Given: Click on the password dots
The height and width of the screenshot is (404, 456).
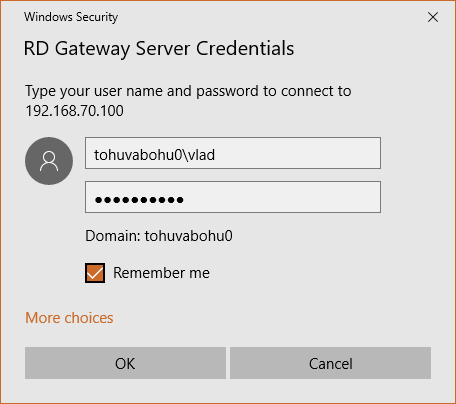Looking at the screenshot, I should pyautogui.click(x=139, y=200).
